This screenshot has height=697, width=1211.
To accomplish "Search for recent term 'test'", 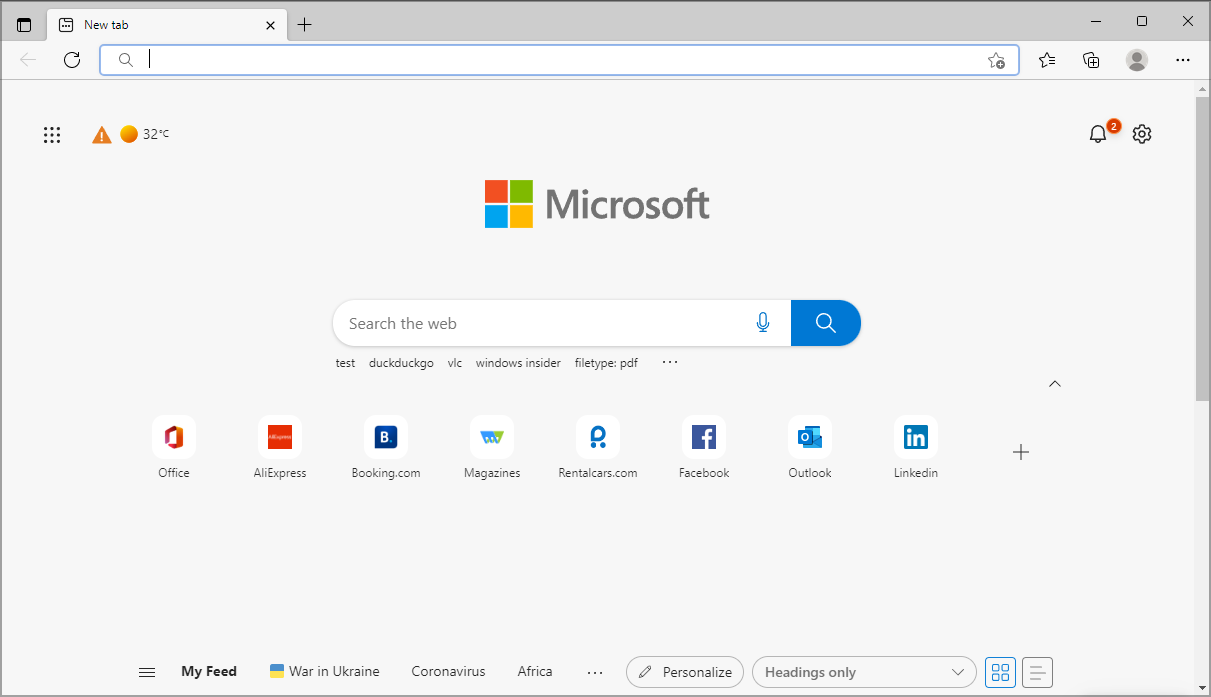I will point(345,363).
